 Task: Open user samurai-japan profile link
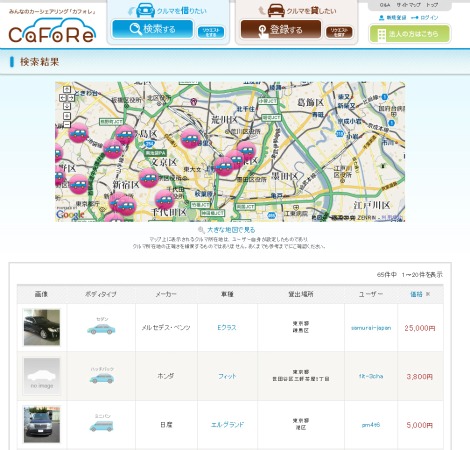coord(371,328)
